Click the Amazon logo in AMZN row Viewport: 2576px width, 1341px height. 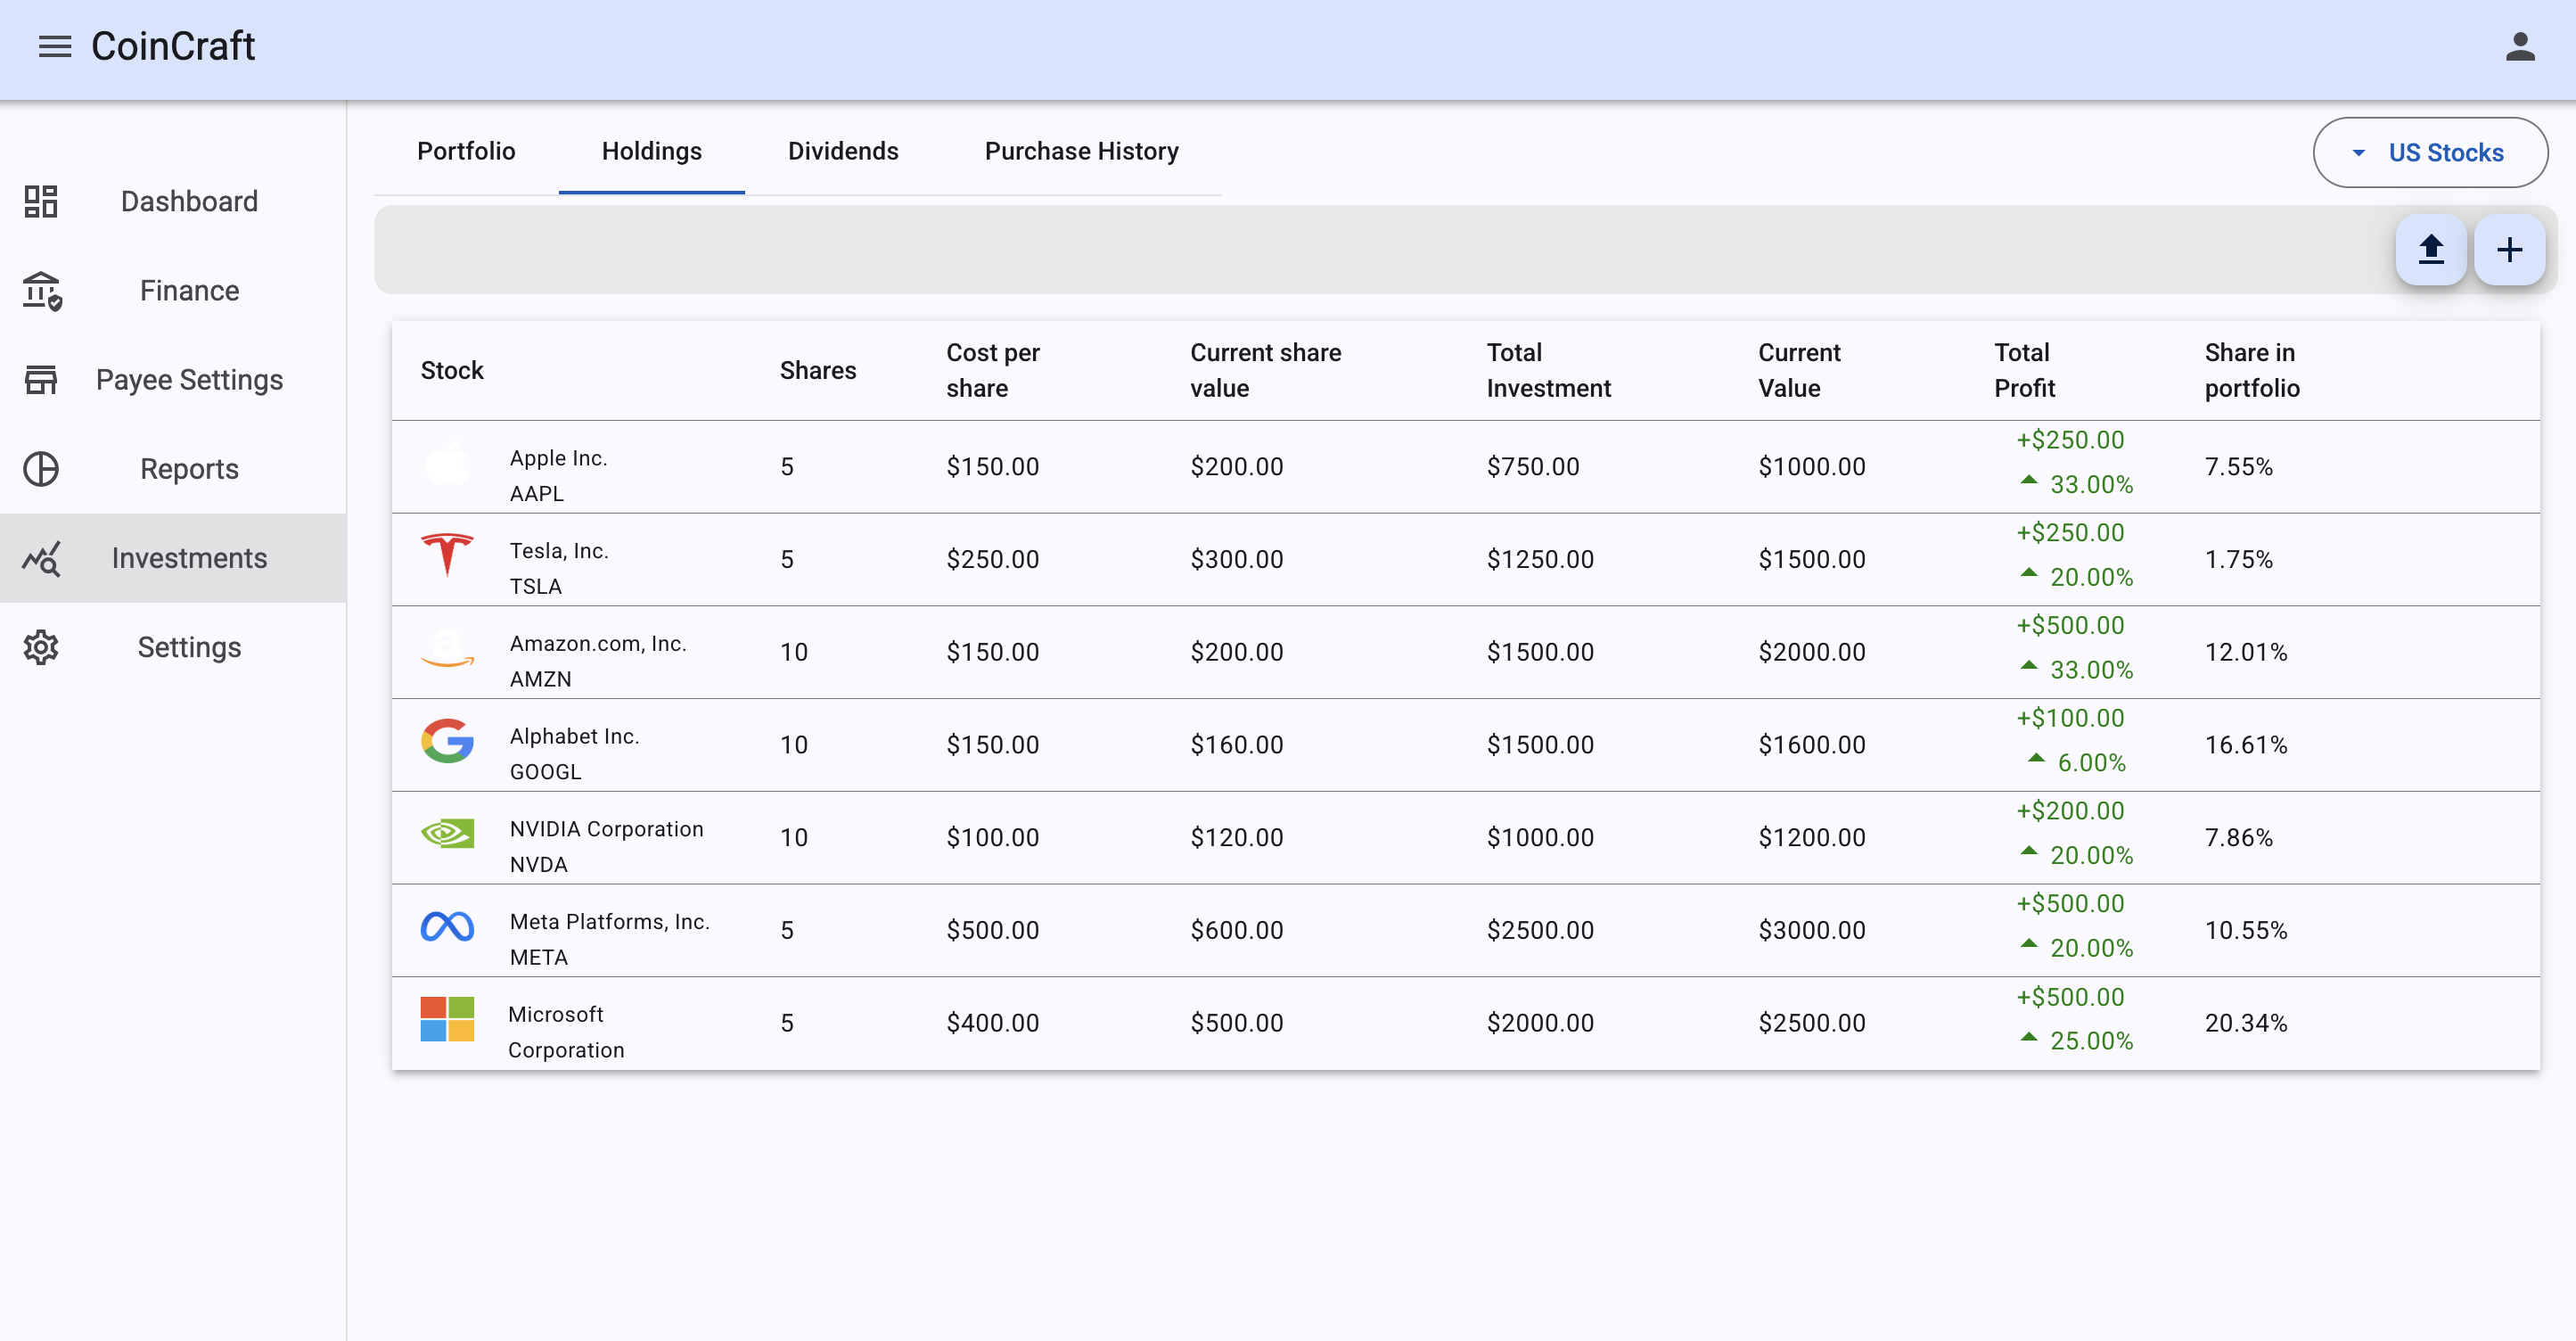coord(447,648)
